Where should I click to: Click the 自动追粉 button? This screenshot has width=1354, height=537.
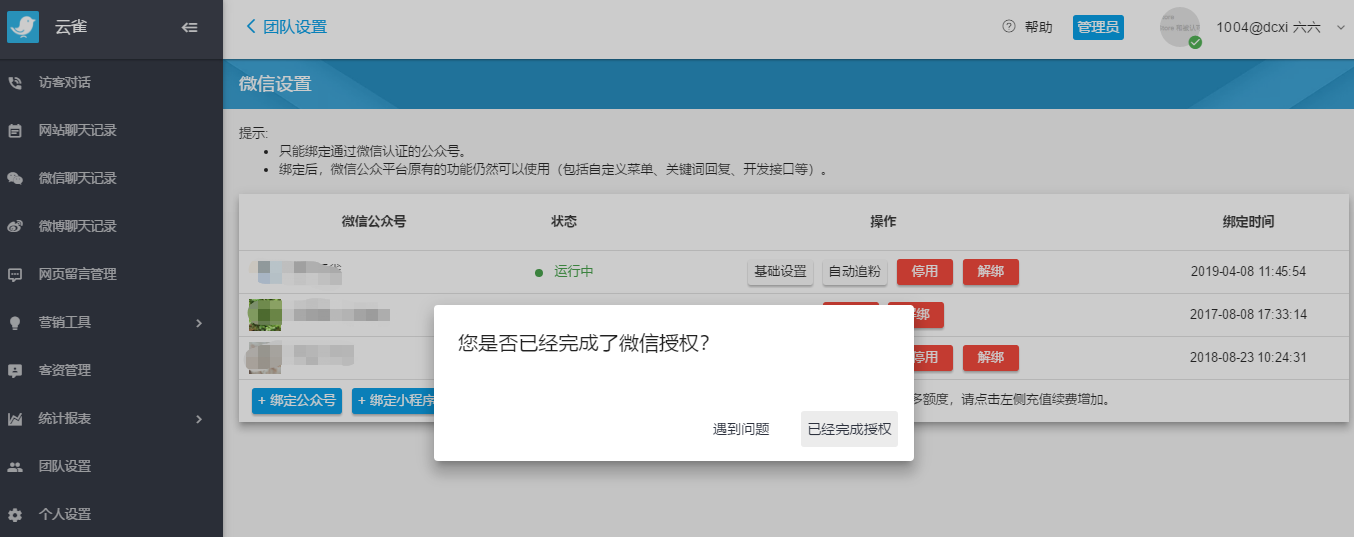(855, 271)
